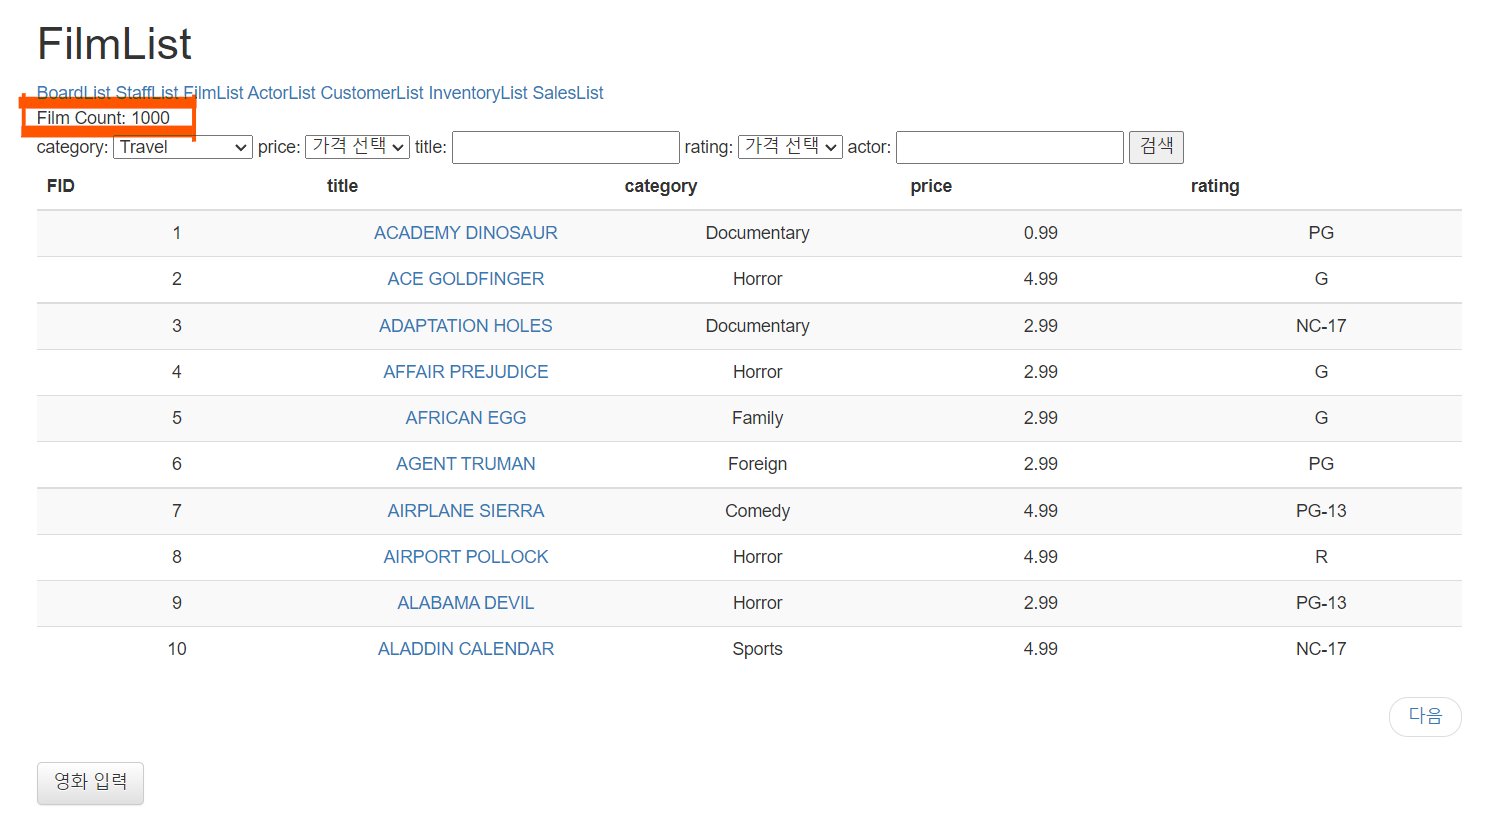Viewport: 1509px width, 833px height.
Task: Expand the category dropdown showing Travel
Action: [x=183, y=147]
